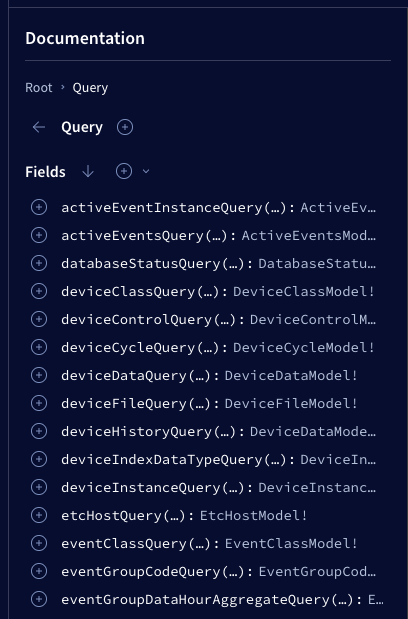Add databaseStatusQuery field with plus icon
The image size is (408, 619).
[x=39, y=263]
